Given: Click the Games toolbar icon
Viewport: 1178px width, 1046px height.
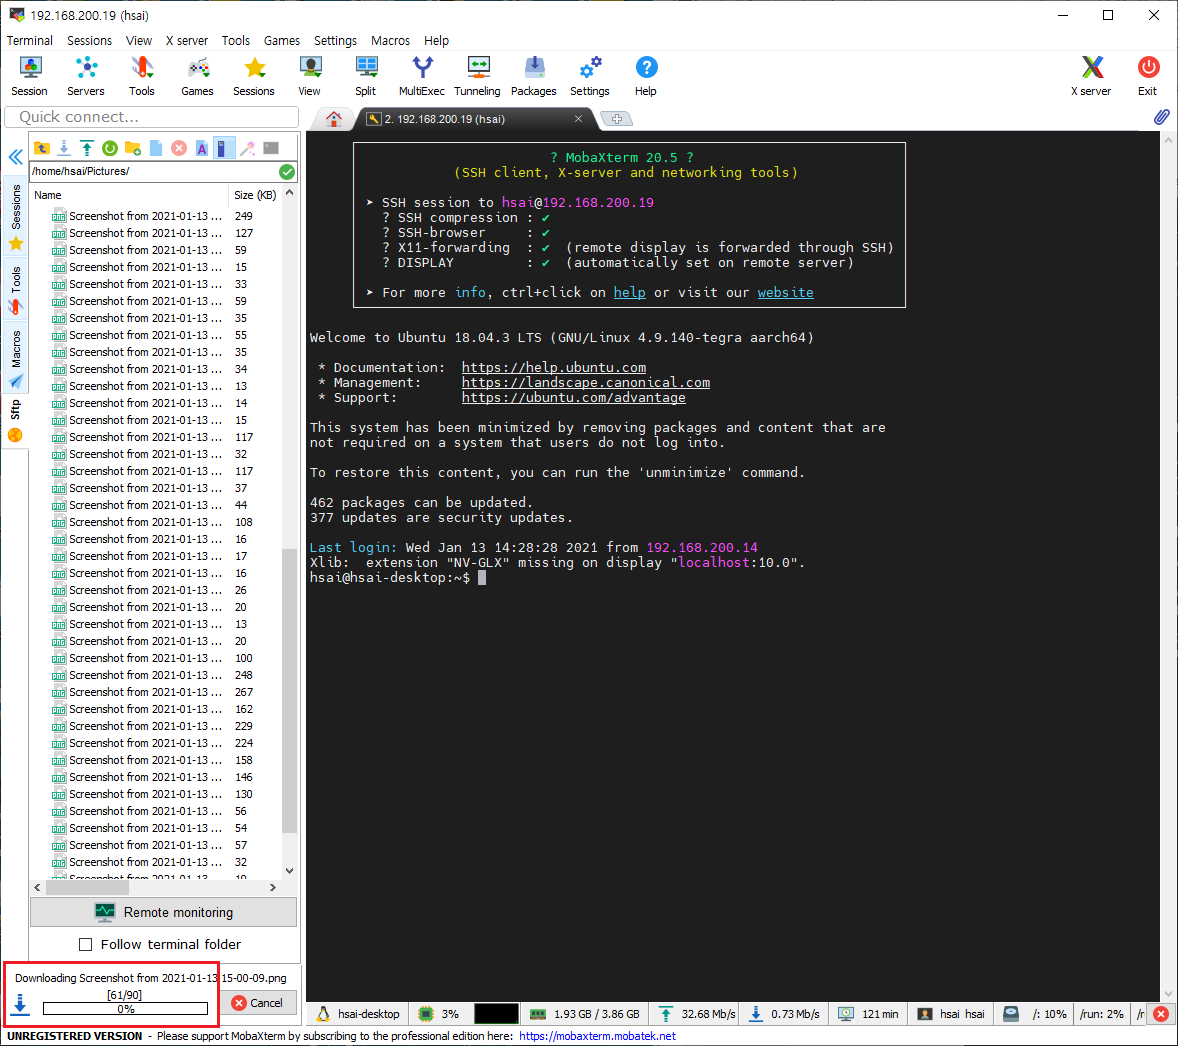Looking at the screenshot, I should point(198,76).
